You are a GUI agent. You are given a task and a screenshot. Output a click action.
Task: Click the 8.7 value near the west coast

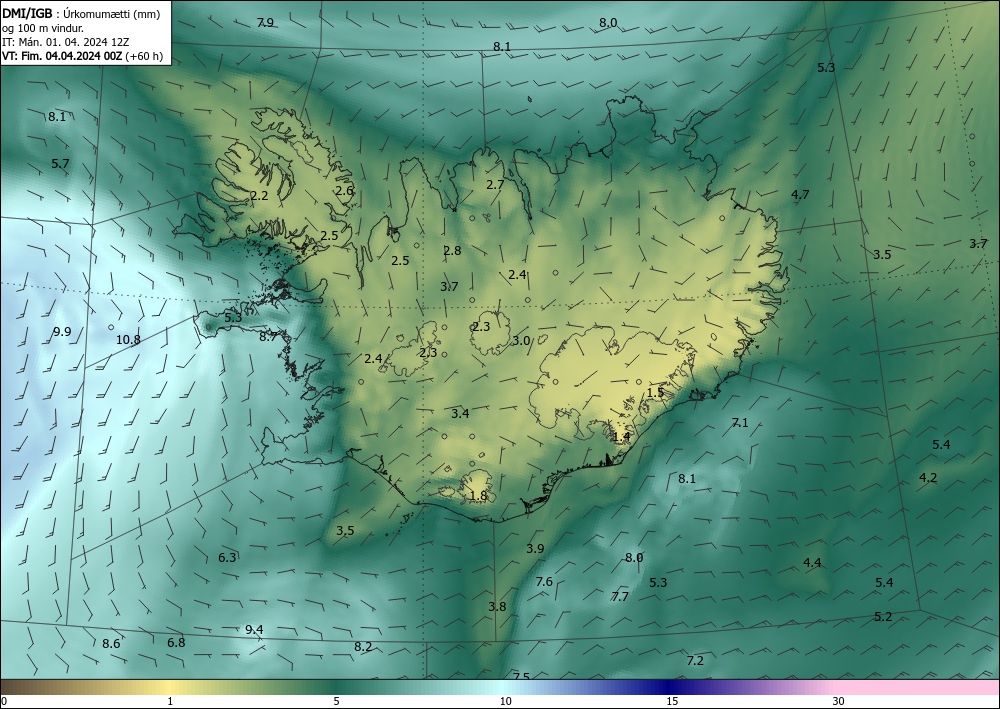click(268, 337)
